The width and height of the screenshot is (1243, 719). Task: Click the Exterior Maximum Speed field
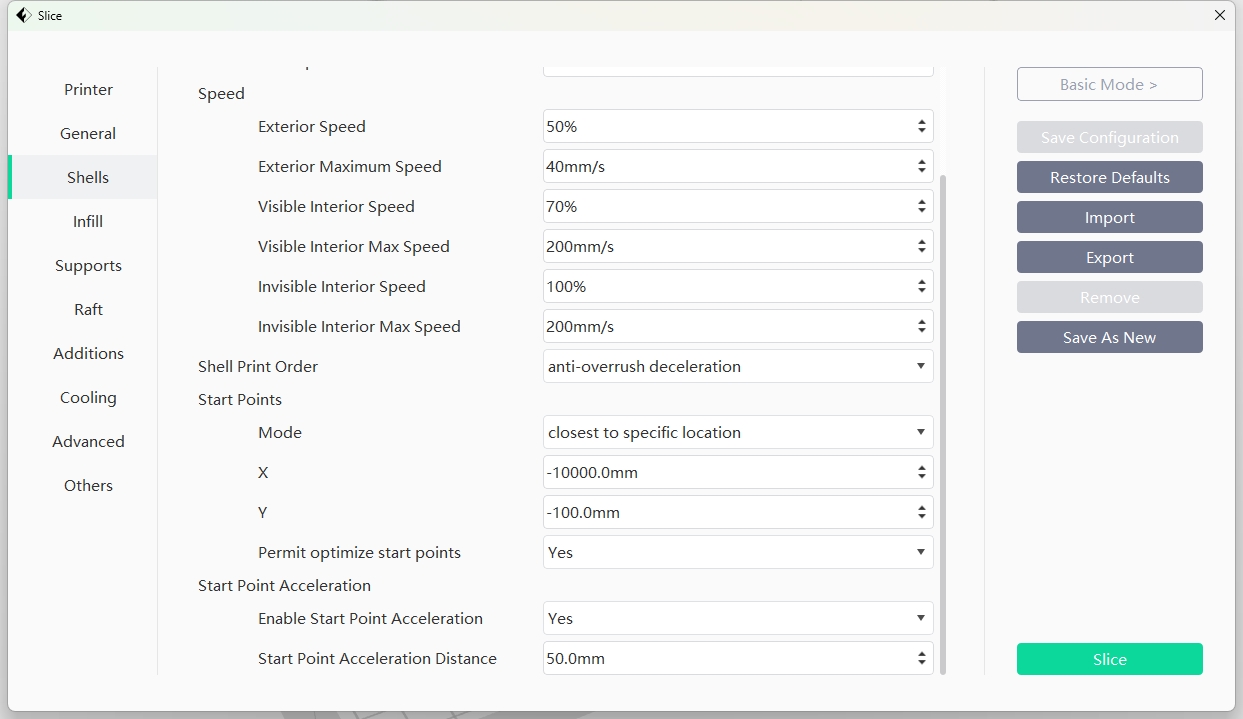727,167
